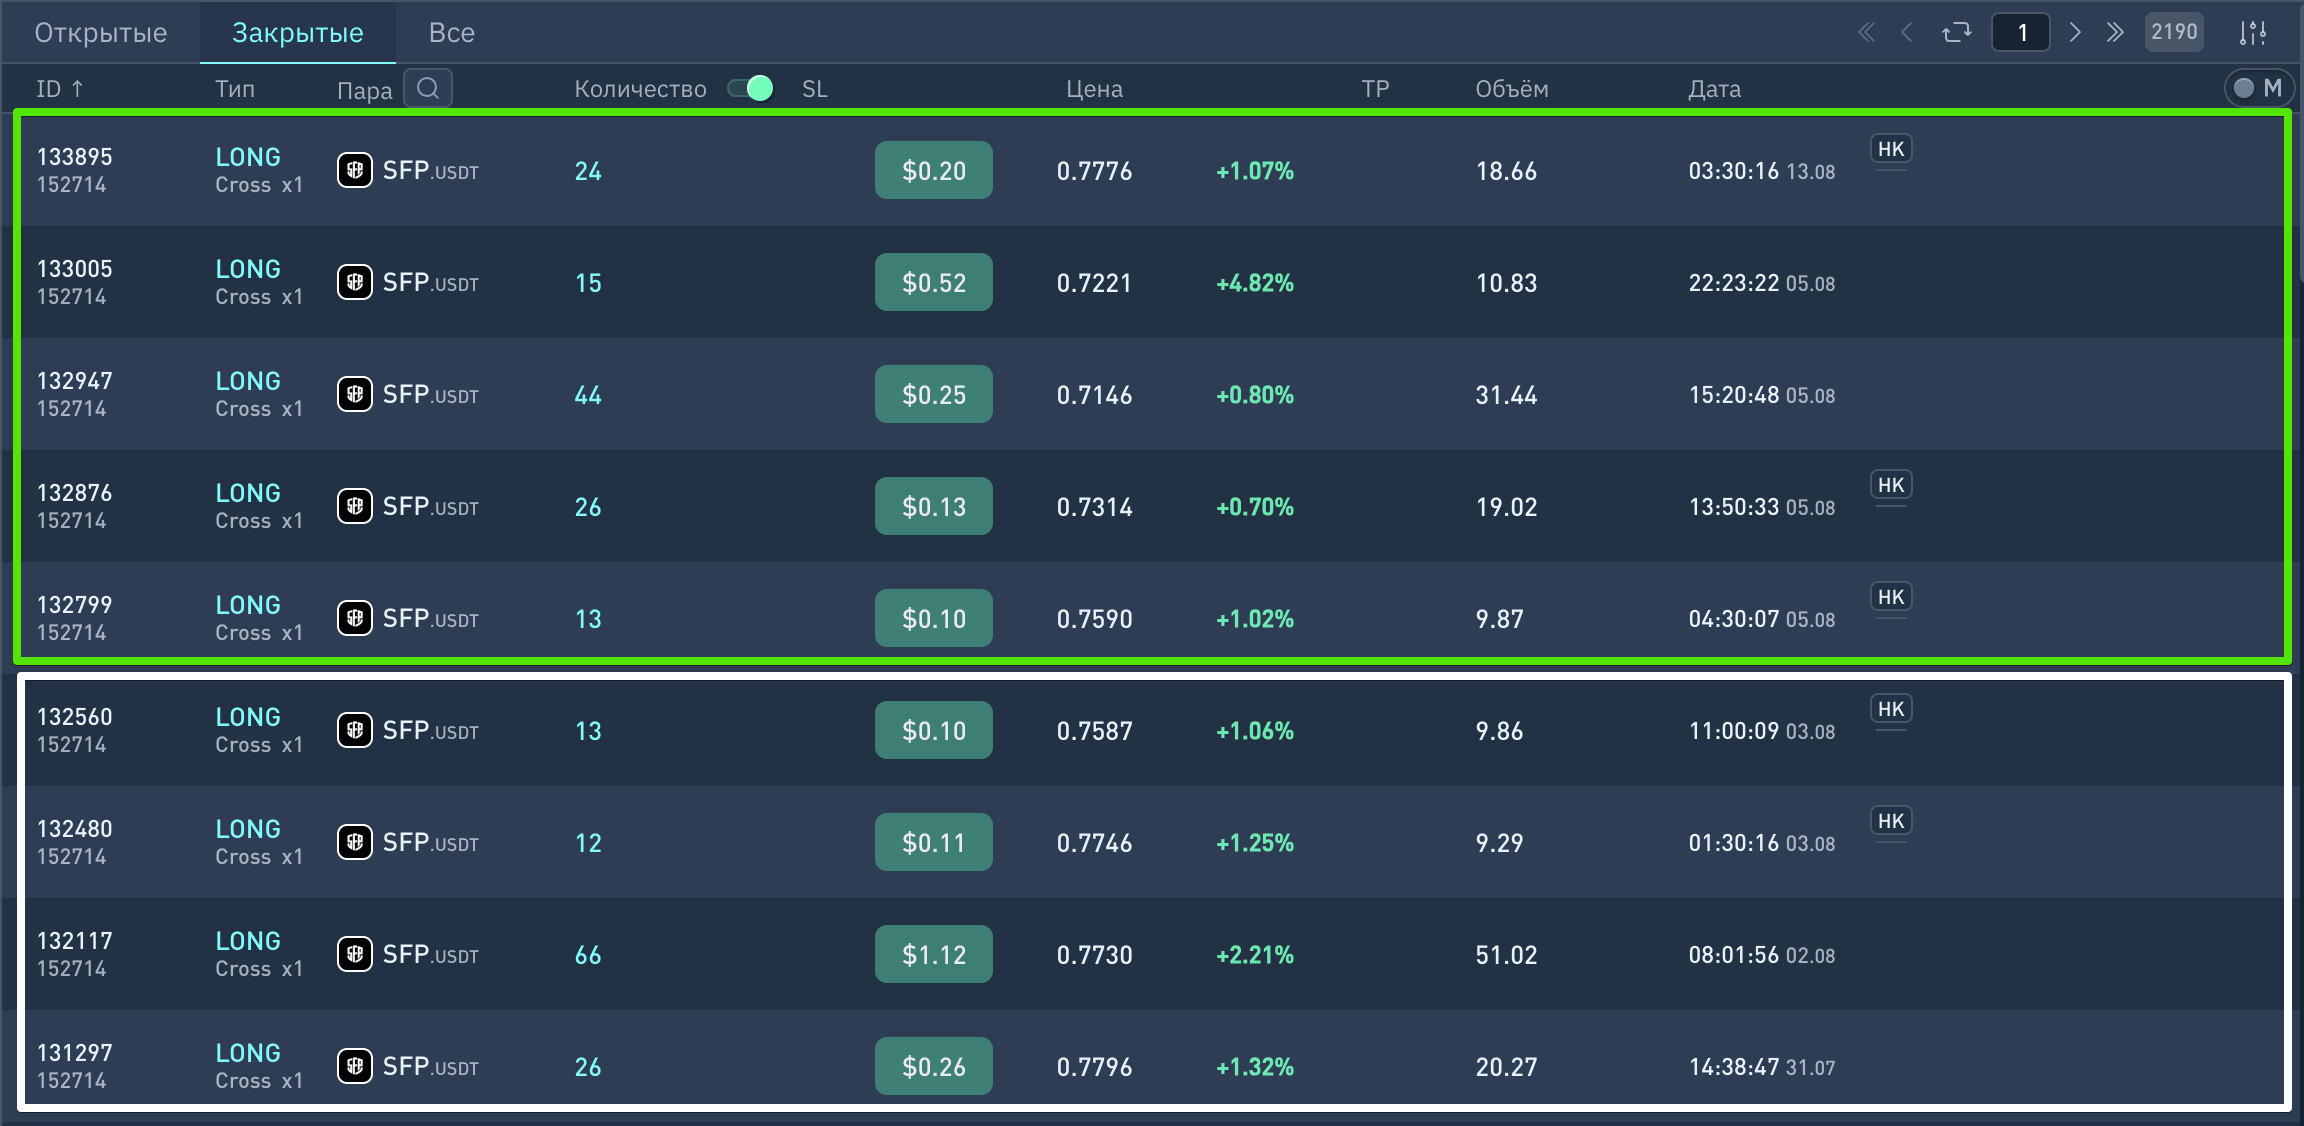This screenshot has height=1126, width=2304.
Task: Click the 2190 total pages badge
Action: [x=2174, y=32]
